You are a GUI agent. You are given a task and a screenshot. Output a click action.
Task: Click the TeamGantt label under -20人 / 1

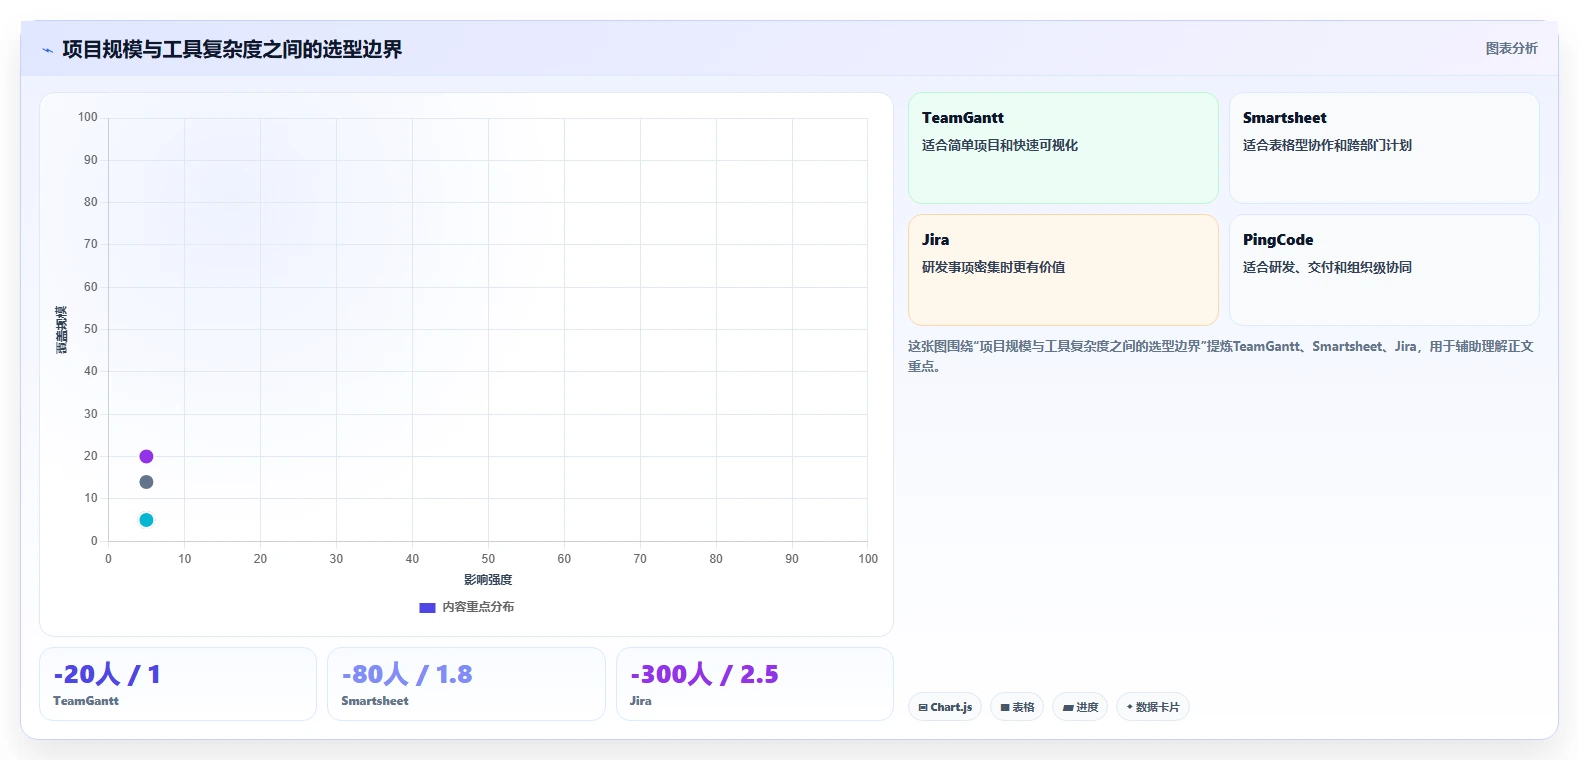pos(86,701)
